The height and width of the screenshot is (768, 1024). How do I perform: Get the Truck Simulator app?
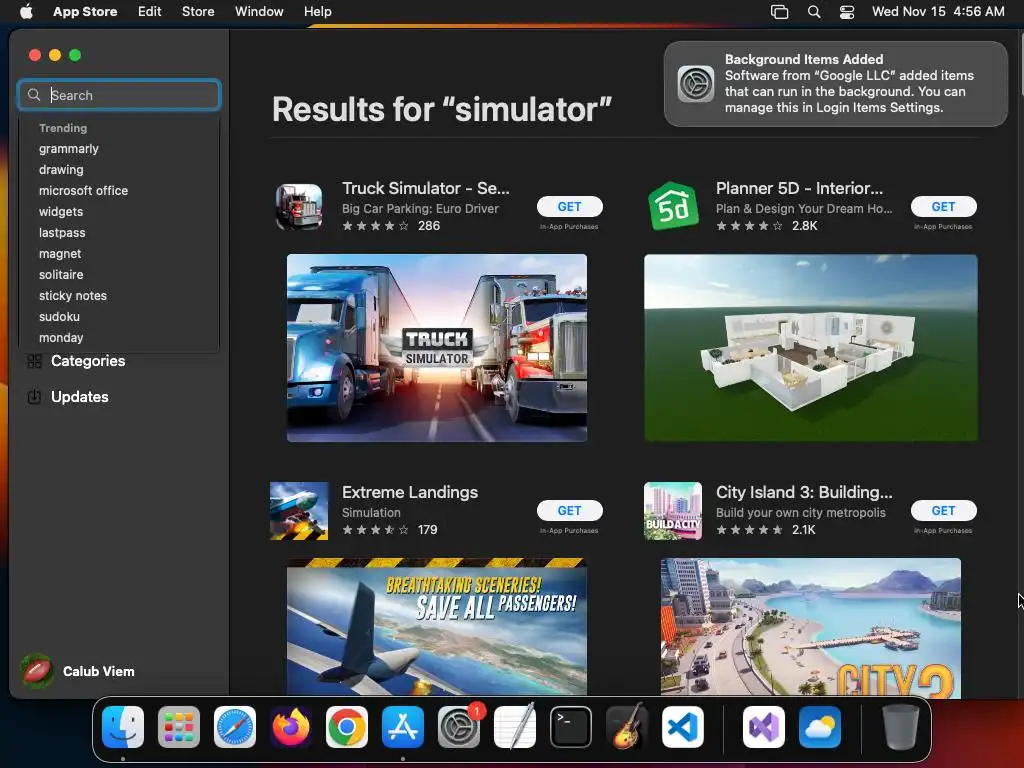[569, 206]
